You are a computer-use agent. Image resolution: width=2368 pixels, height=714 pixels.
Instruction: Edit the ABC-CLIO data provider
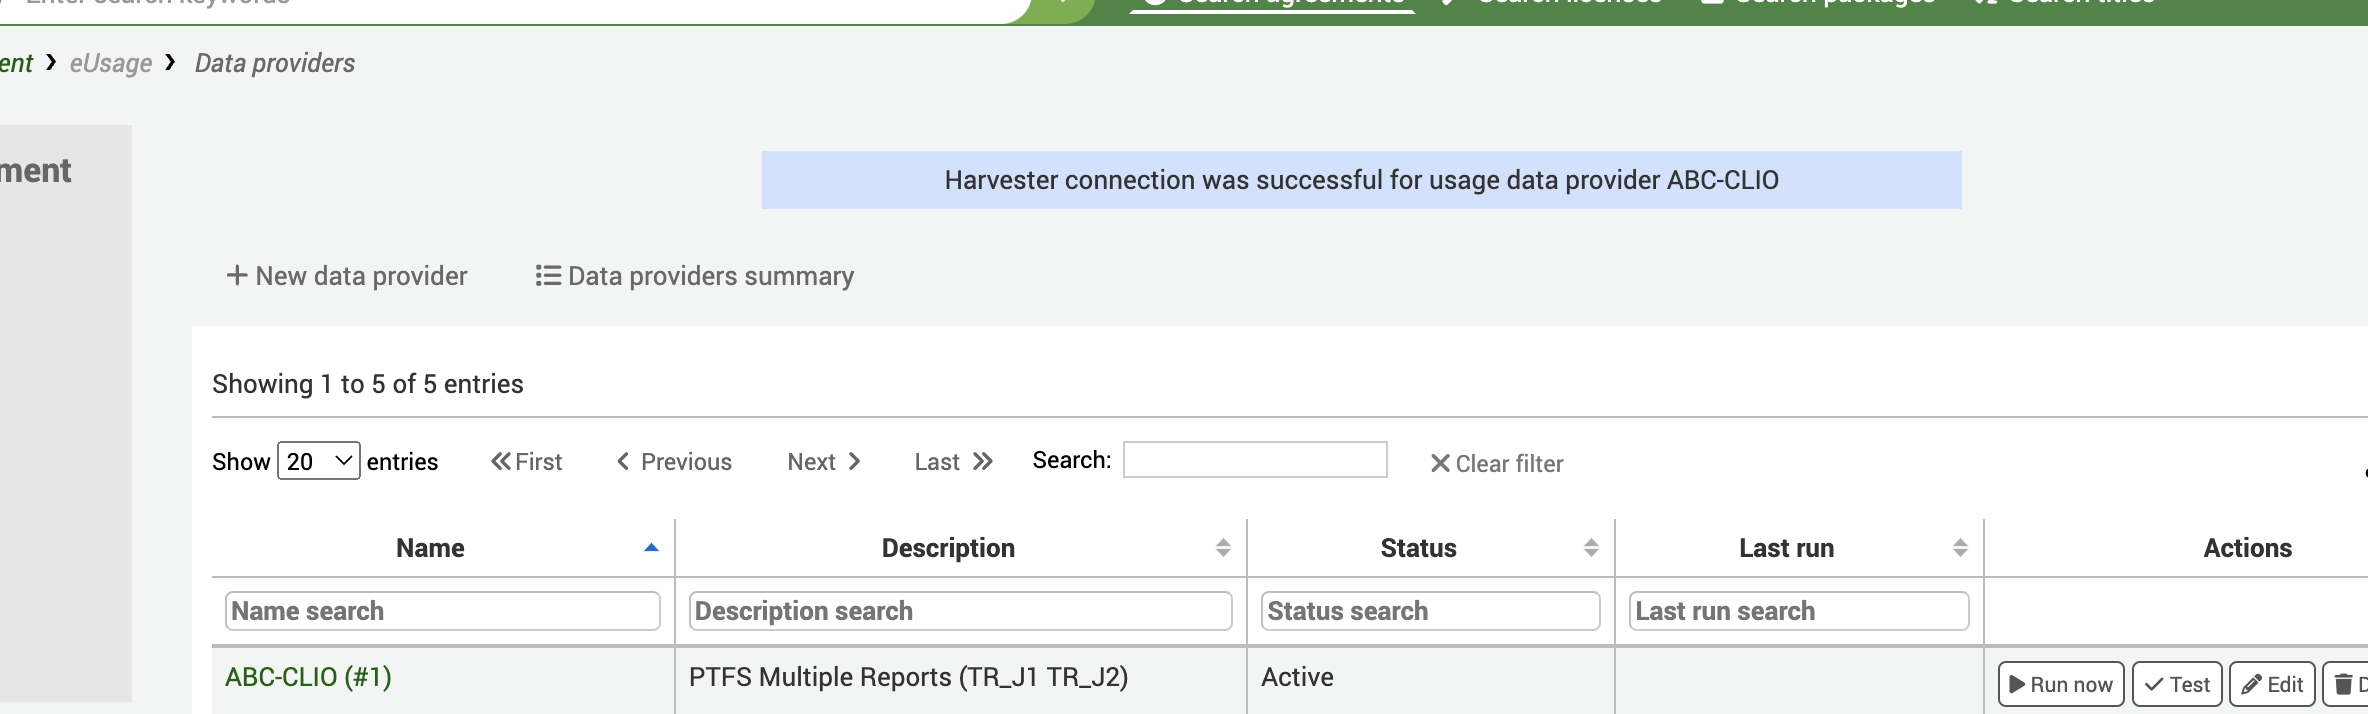point(2272,684)
